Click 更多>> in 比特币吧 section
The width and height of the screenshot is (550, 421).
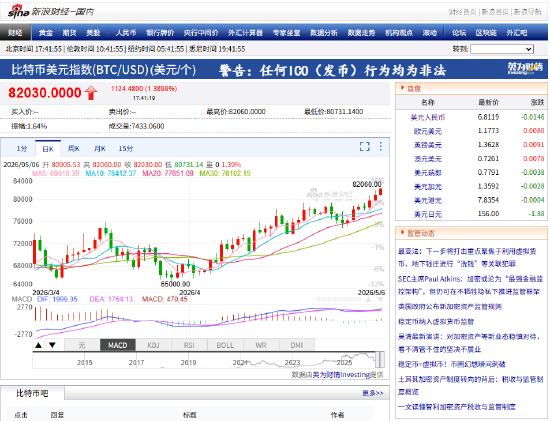373,393
